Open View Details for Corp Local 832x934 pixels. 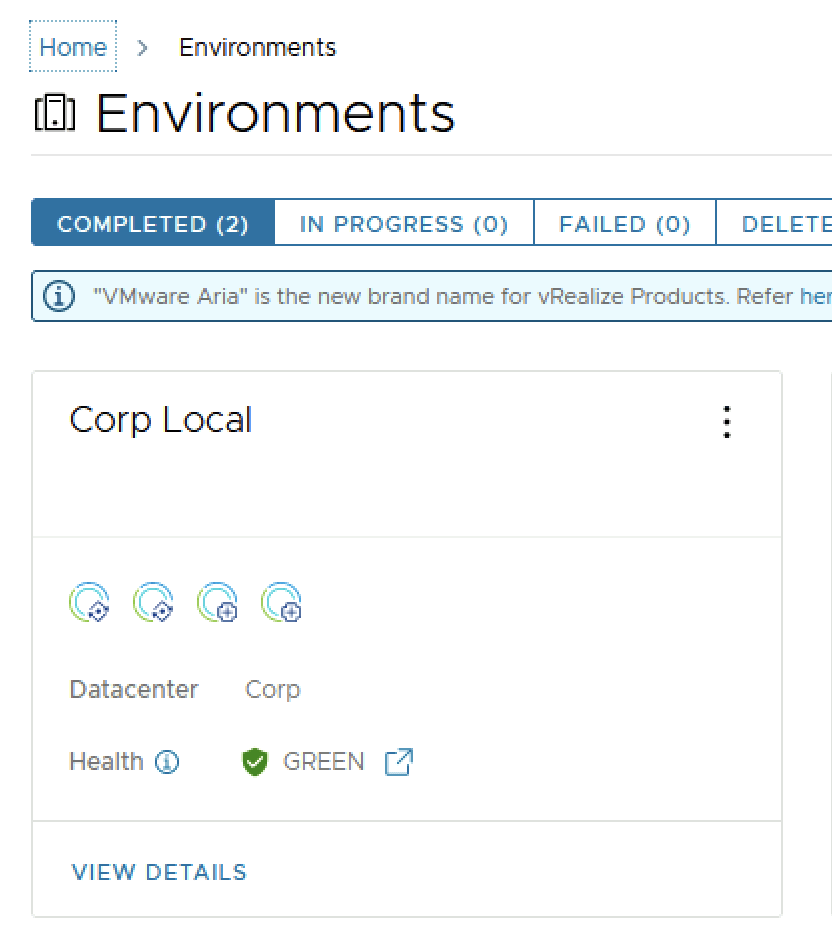[158, 872]
